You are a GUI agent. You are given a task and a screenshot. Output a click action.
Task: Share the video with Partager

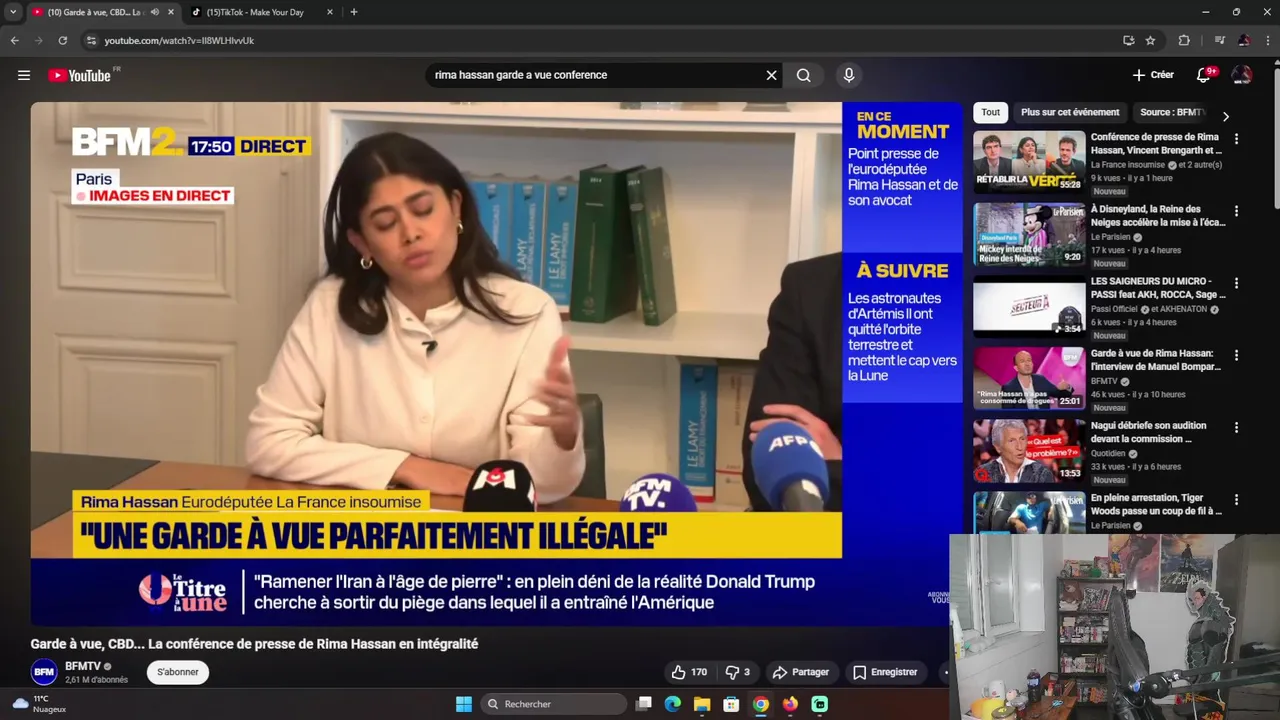coord(801,672)
